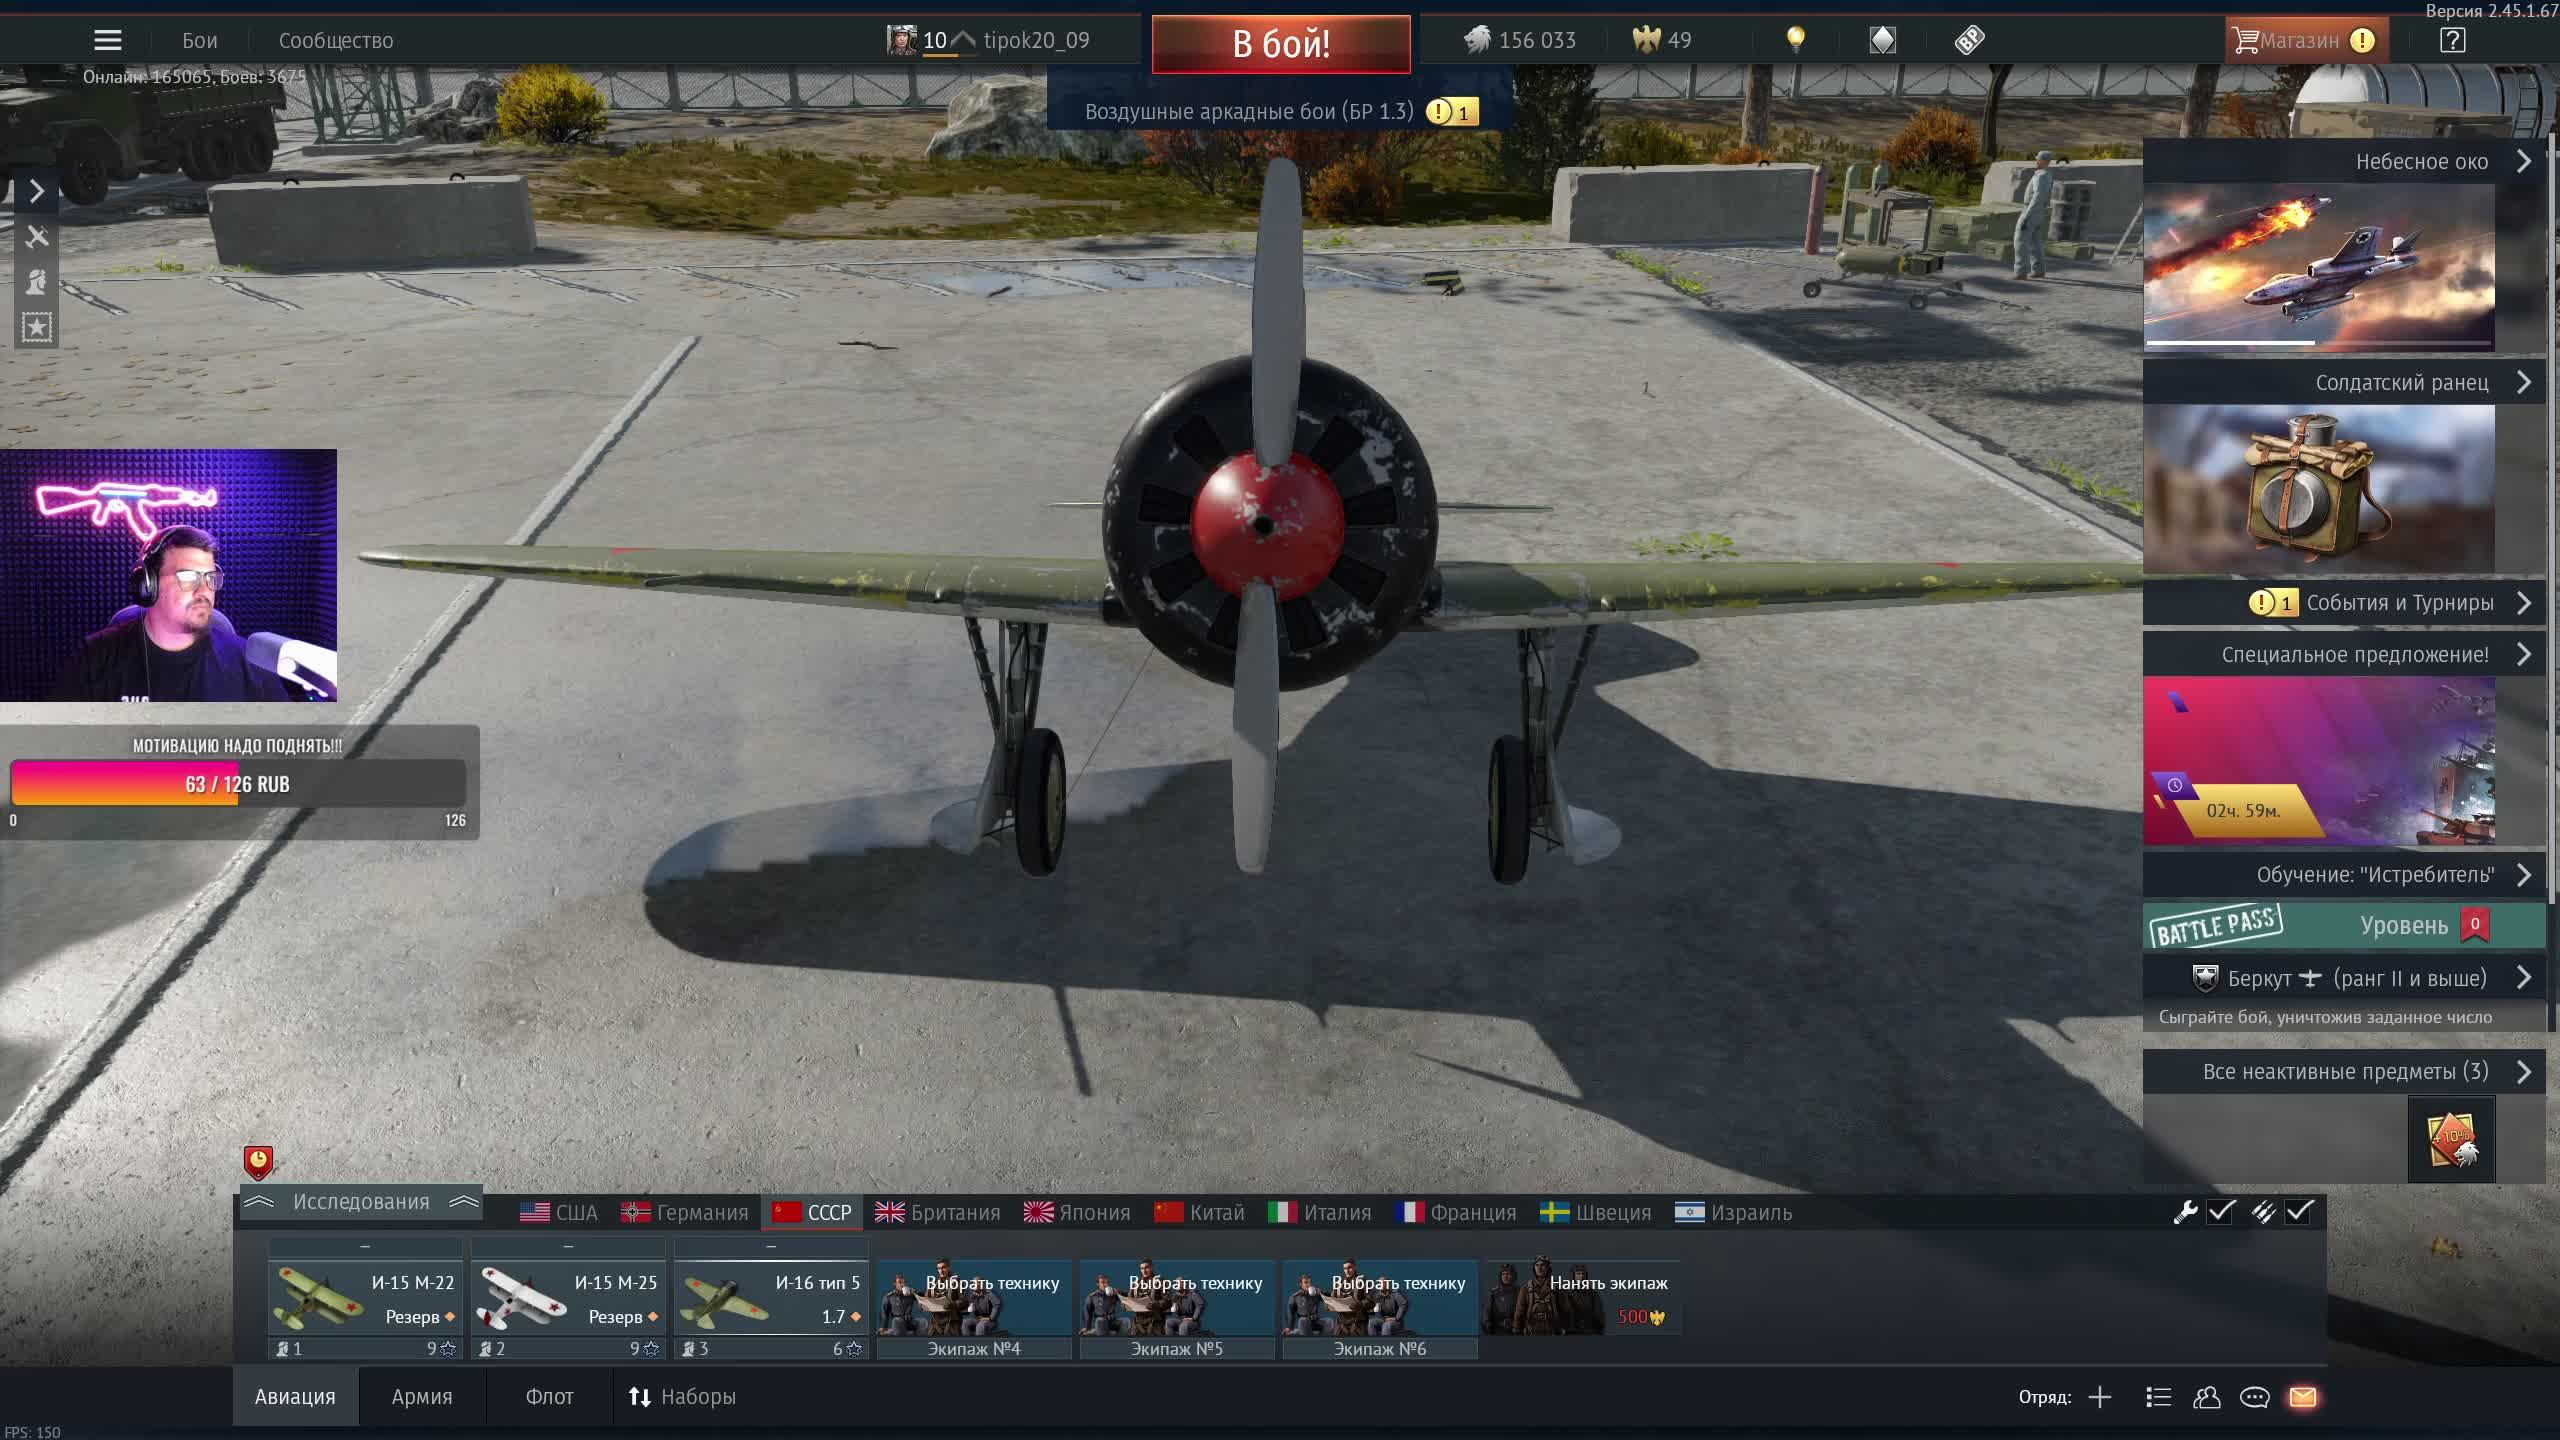Open the squad list icon
Screen dimensions: 2560x1440
(x=2158, y=1397)
